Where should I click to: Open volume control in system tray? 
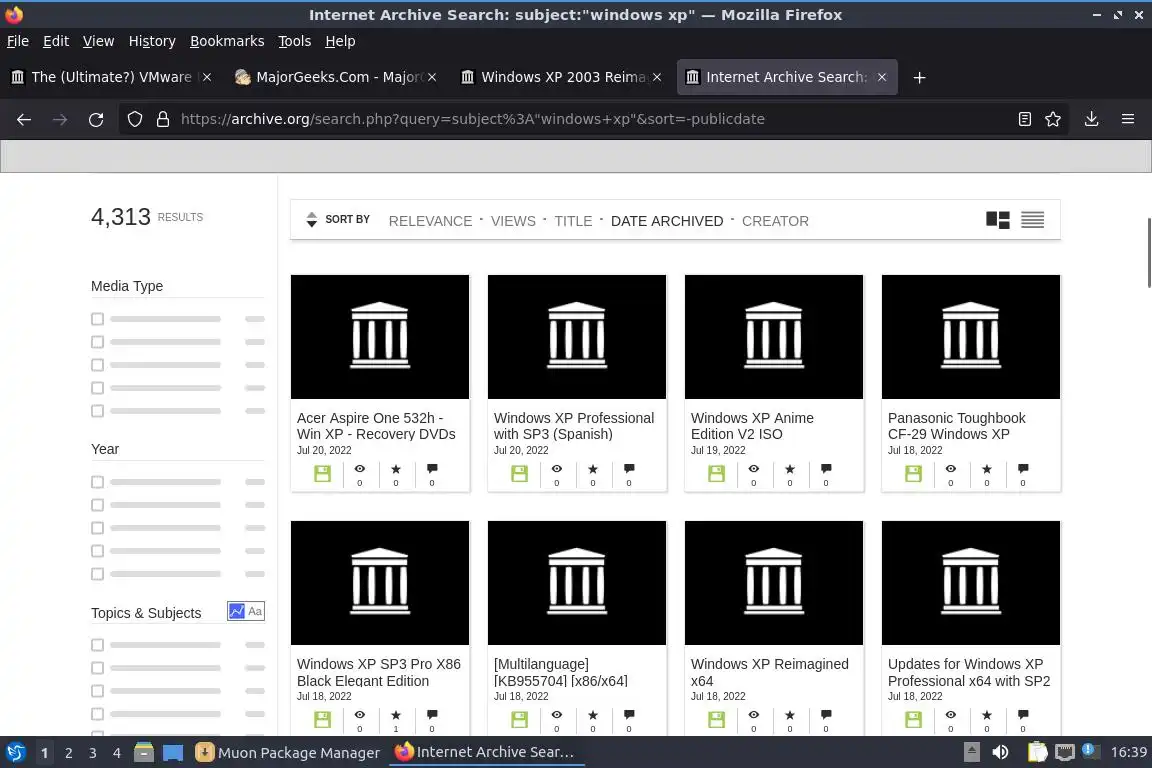pyautogui.click(x=1000, y=753)
